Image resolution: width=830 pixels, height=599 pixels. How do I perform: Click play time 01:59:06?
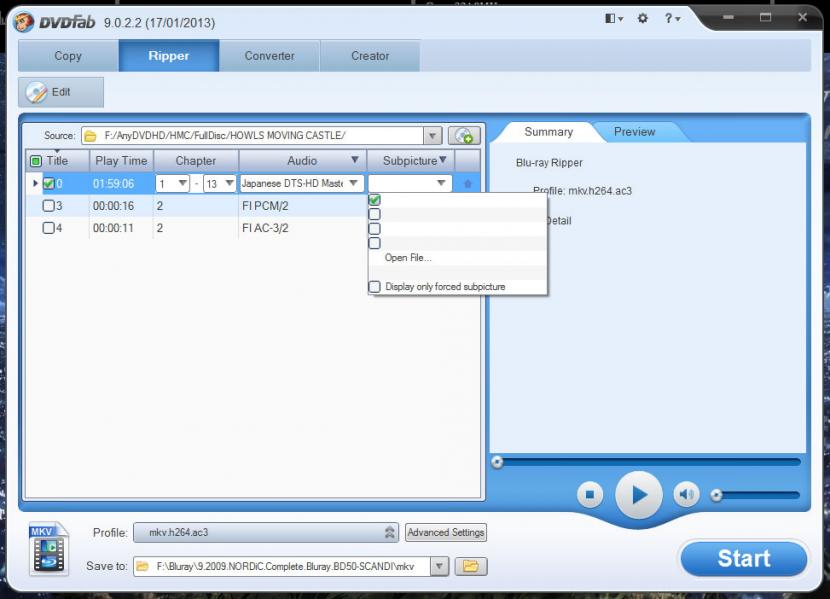tap(113, 184)
